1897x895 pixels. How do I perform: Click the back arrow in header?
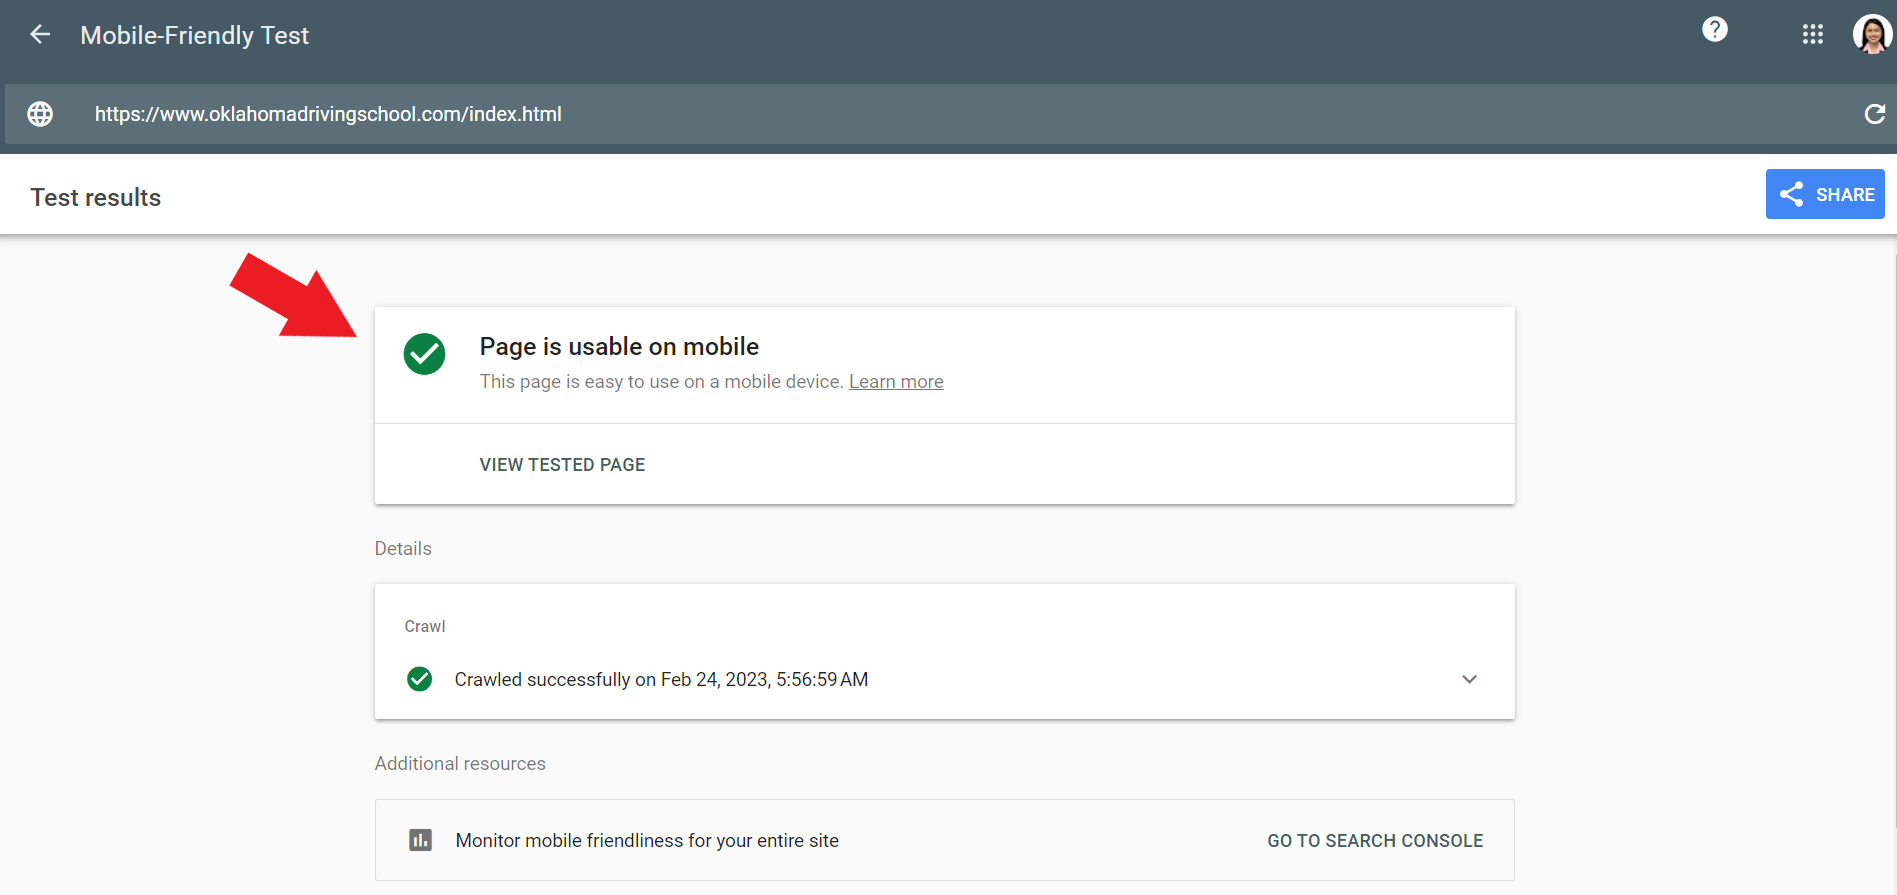pyautogui.click(x=40, y=35)
